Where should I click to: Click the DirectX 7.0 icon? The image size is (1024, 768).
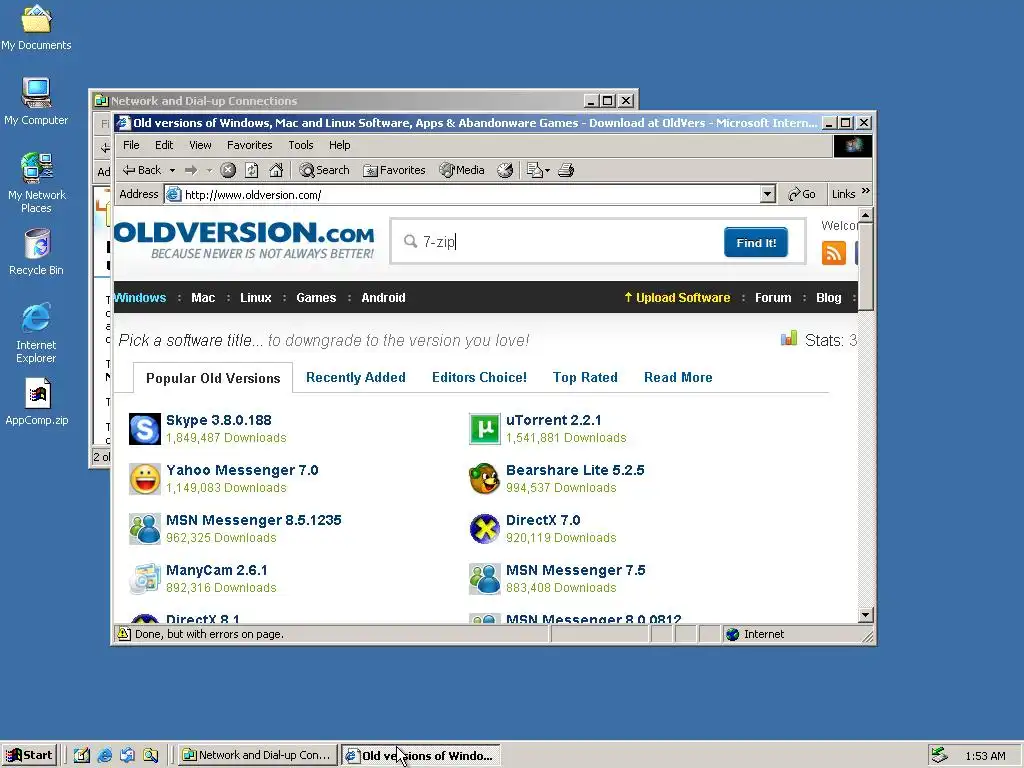pyautogui.click(x=485, y=529)
